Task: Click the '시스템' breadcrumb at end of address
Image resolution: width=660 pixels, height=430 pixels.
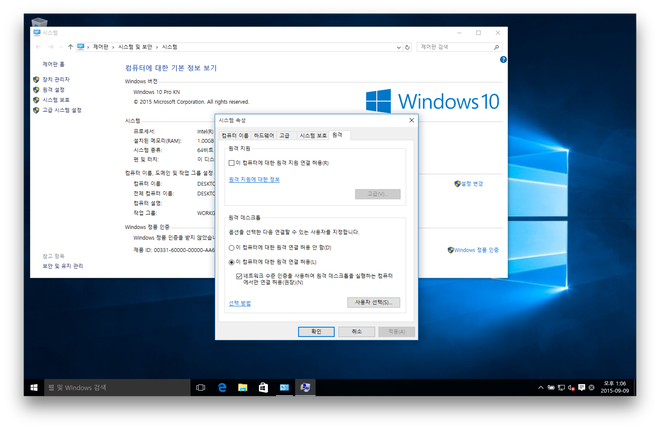Action: point(170,47)
